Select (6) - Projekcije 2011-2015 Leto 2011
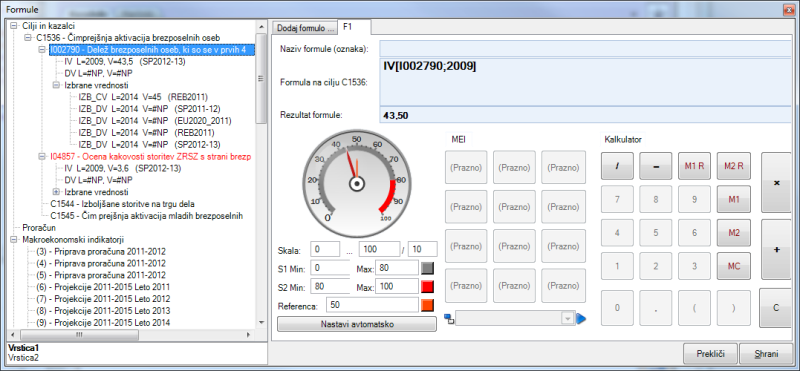The image size is (800, 371). pos(103,287)
